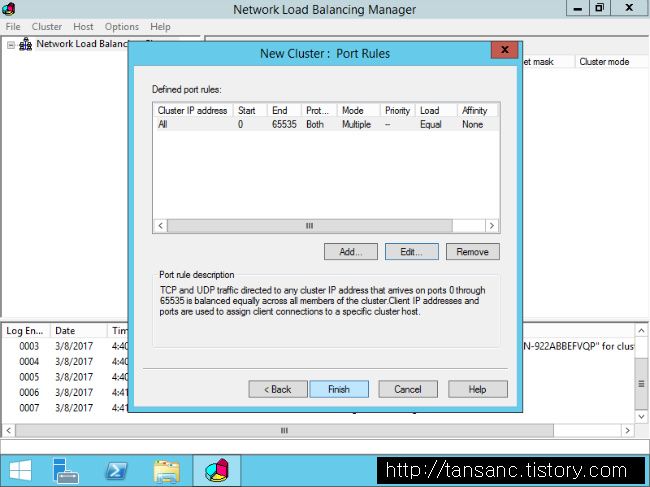Click the '65535' end port cell
650x487 pixels.
(284, 124)
